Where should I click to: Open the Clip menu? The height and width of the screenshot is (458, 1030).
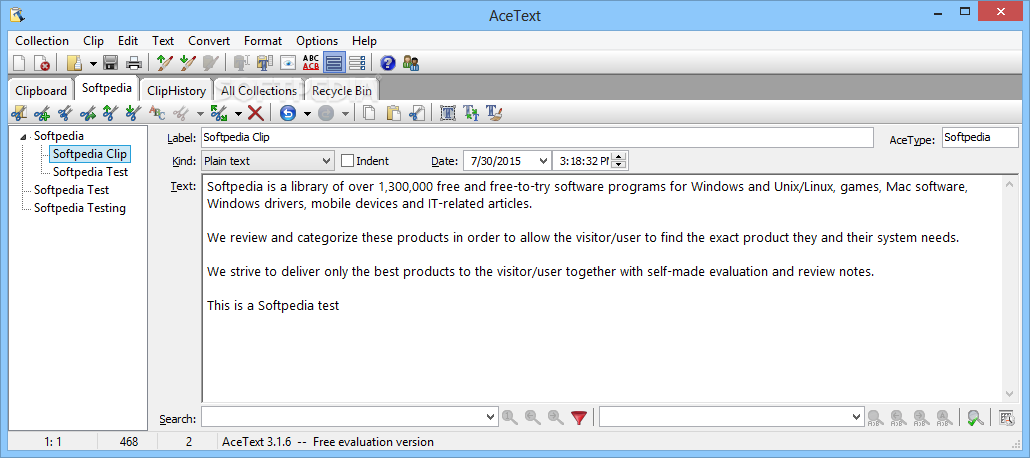[x=93, y=41]
